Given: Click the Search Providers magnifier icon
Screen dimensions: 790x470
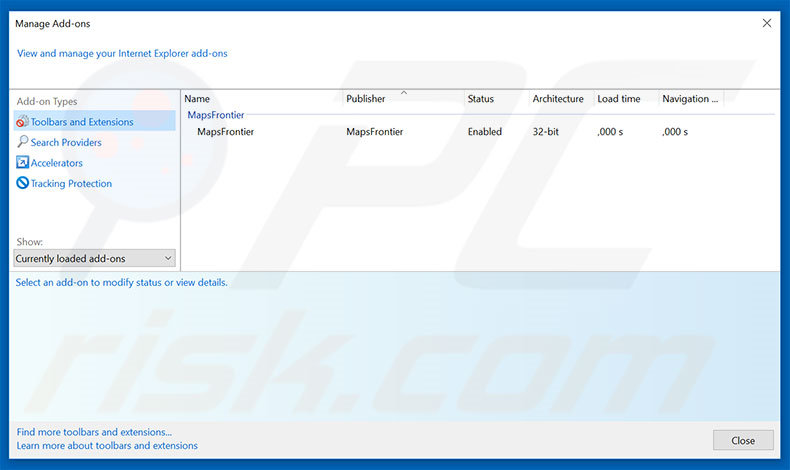Looking at the screenshot, I should 22,142.
